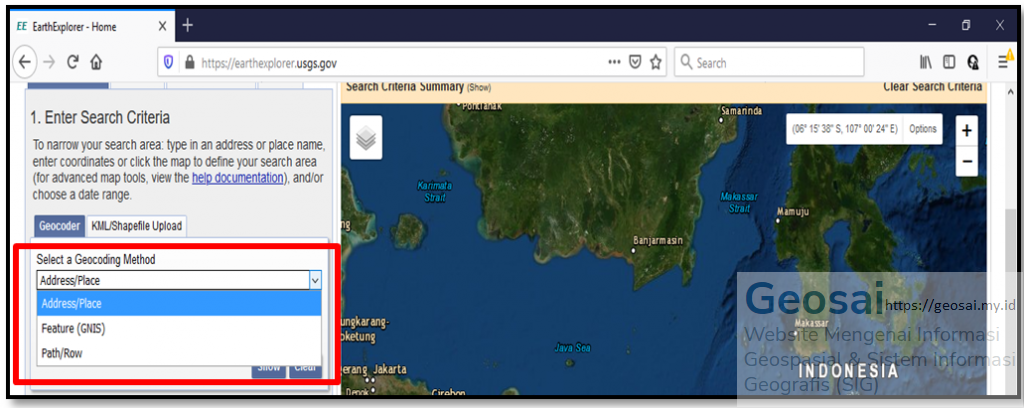This screenshot has width=1024, height=408.
Task: Click the browser Search box
Action: [769, 63]
